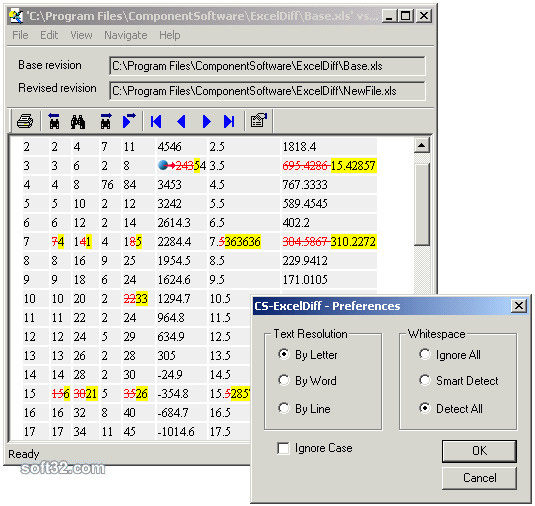The image size is (535, 506).
Task: Open the Navigate menu
Action: (x=126, y=35)
